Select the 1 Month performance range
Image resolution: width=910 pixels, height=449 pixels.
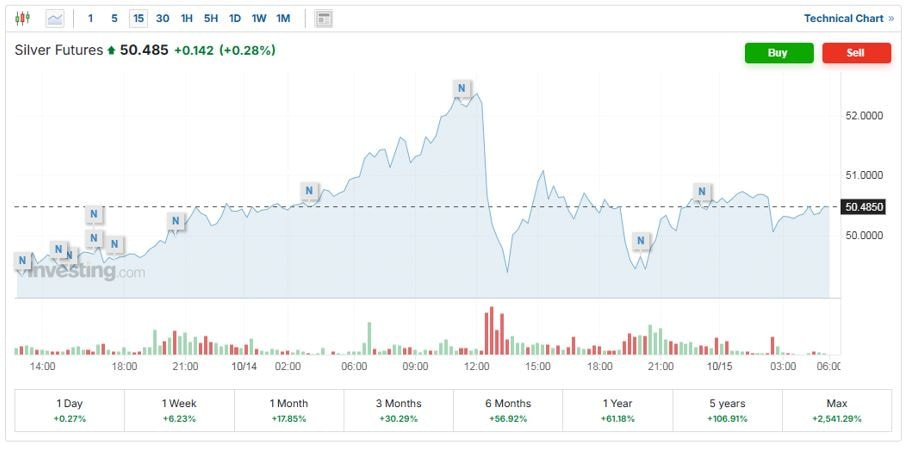(289, 410)
